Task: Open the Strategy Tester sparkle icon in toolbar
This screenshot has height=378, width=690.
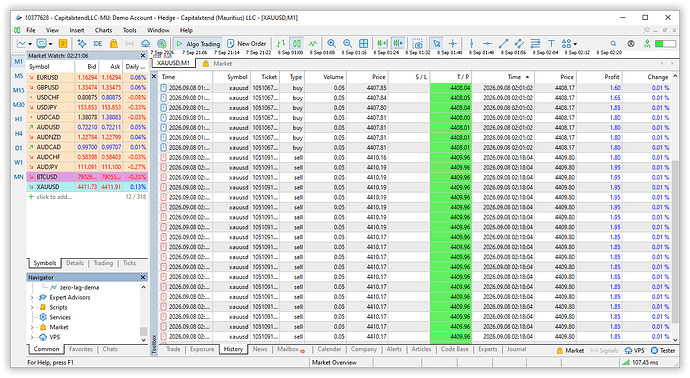Action: click(81, 44)
